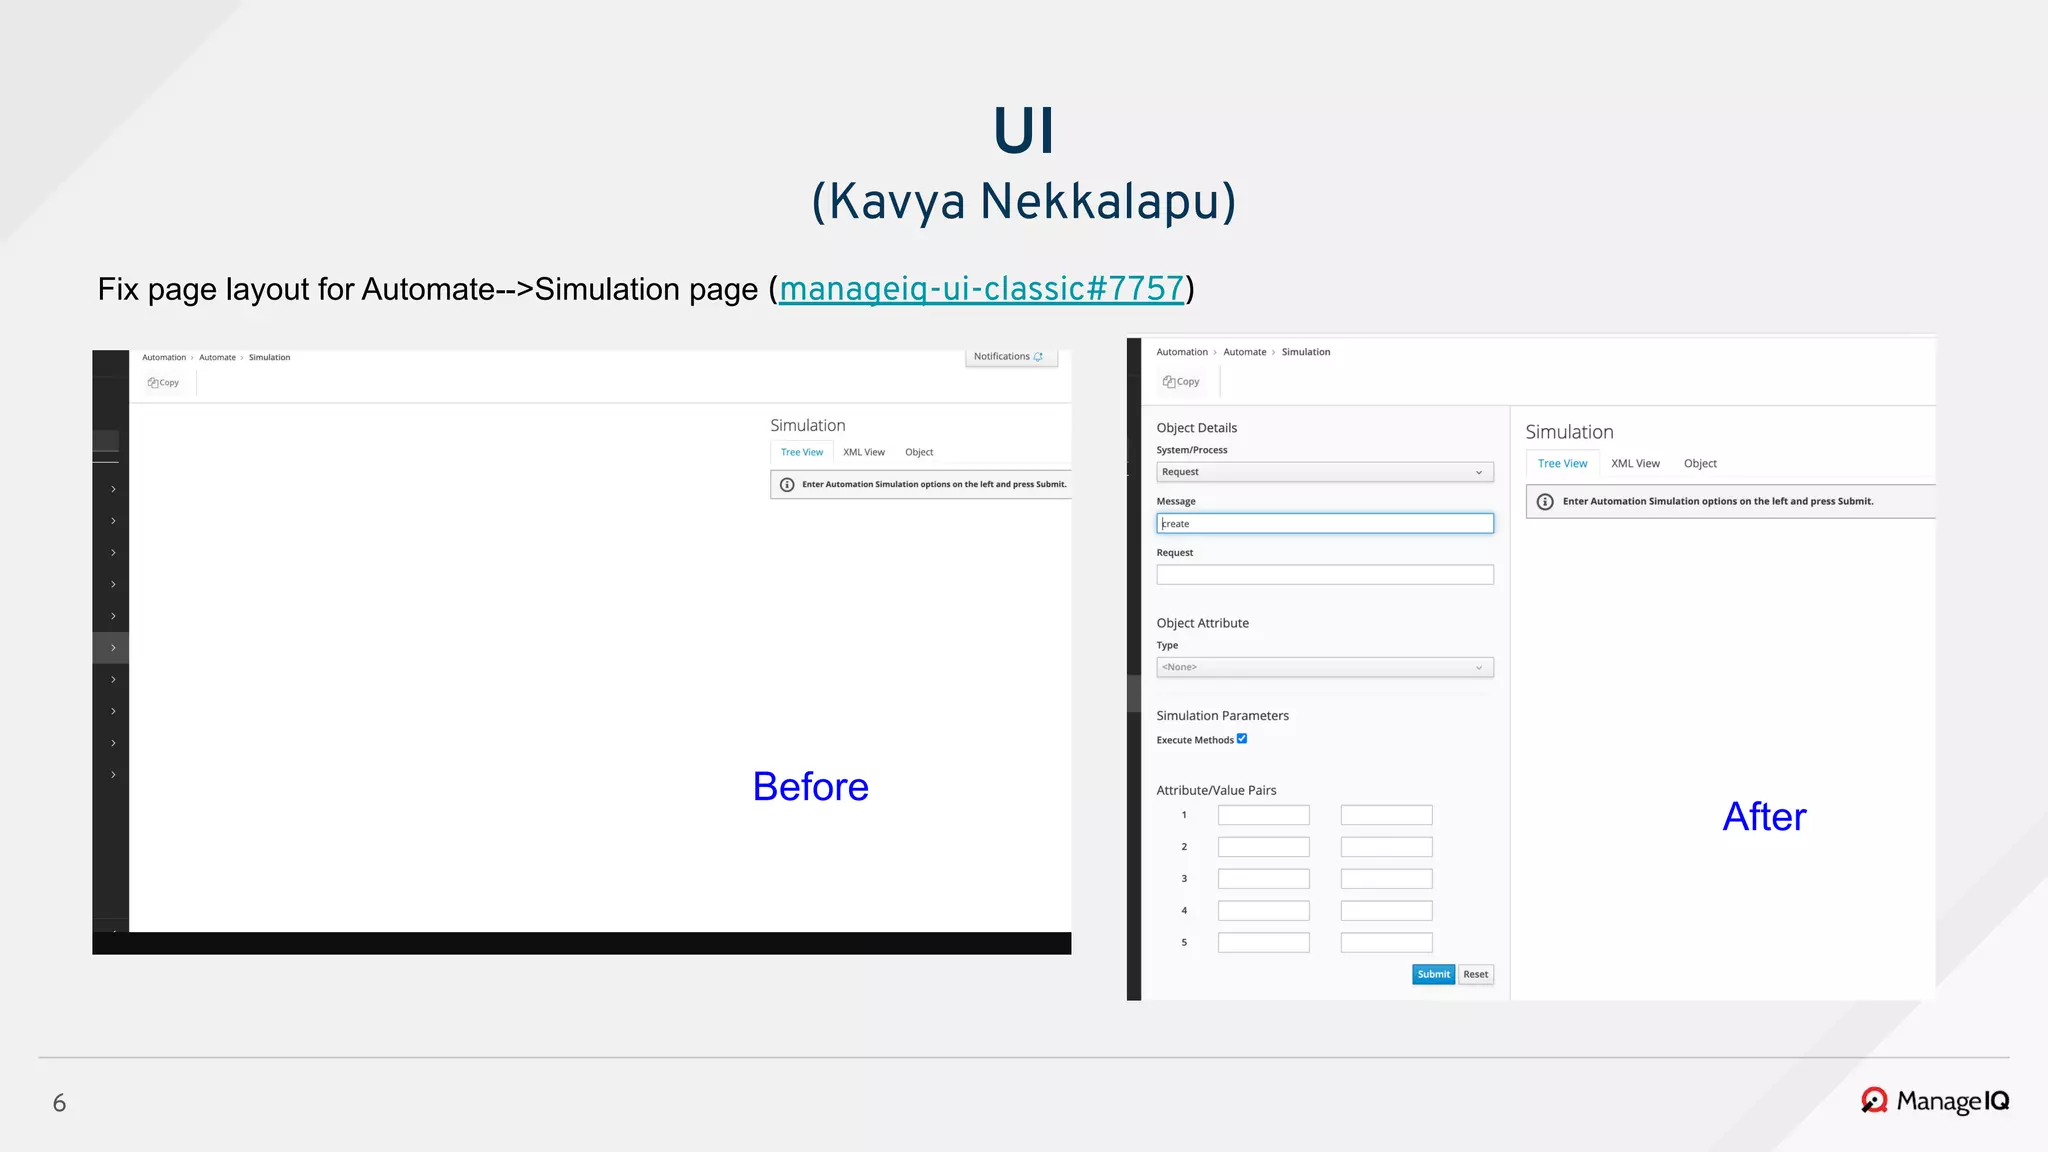The image size is (2048, 1152).
Task: Click the ManageIQ logo
Action: point(1935,1101)
